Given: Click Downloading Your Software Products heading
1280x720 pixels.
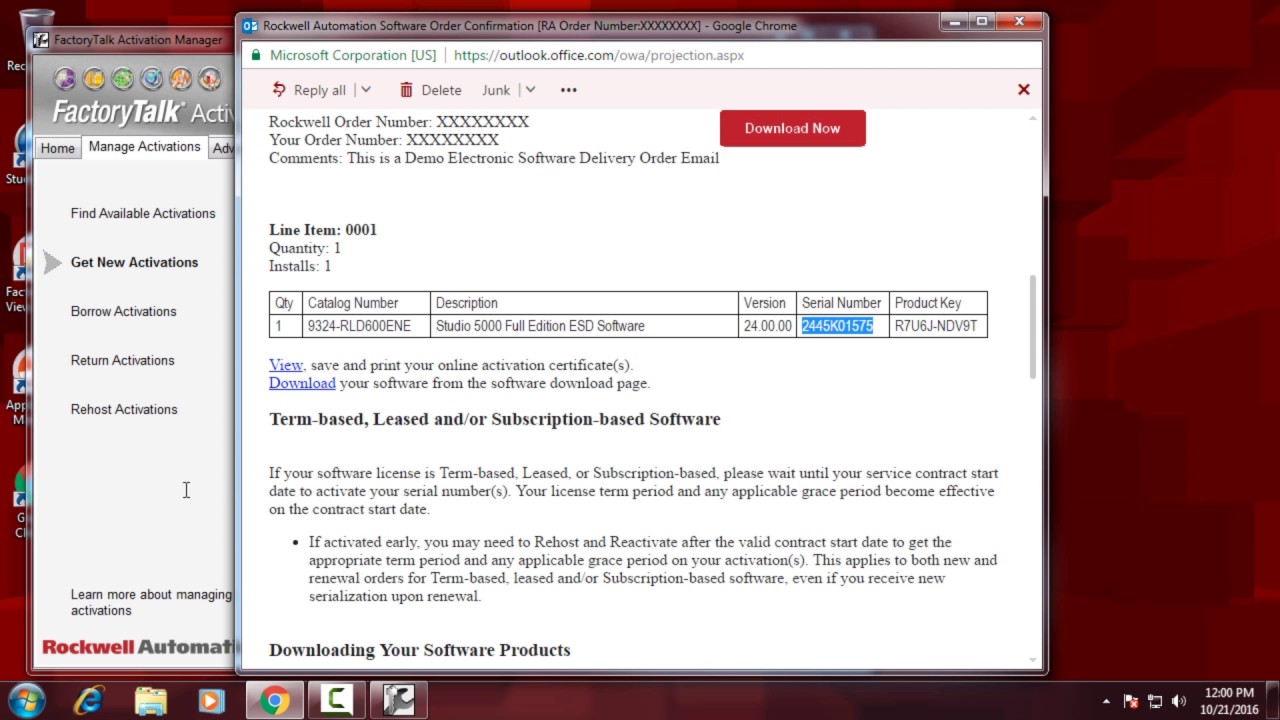Looking at the screenshot, I should [420, 650].
